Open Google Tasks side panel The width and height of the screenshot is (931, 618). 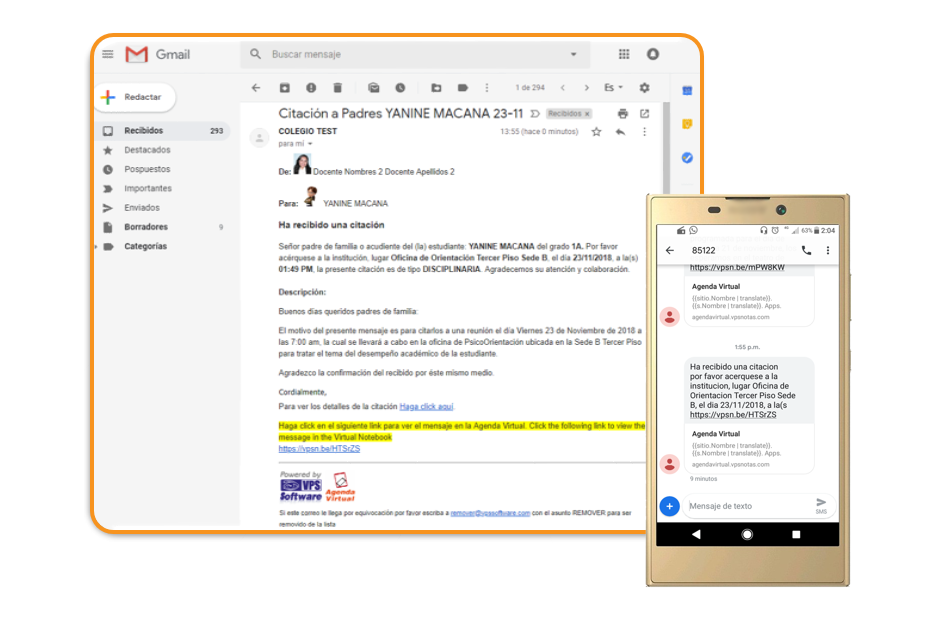coord(687,158)
